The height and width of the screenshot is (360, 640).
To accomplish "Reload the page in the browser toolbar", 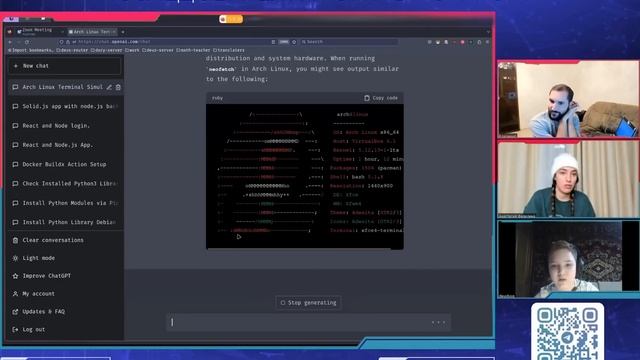I will pos(27,42).
